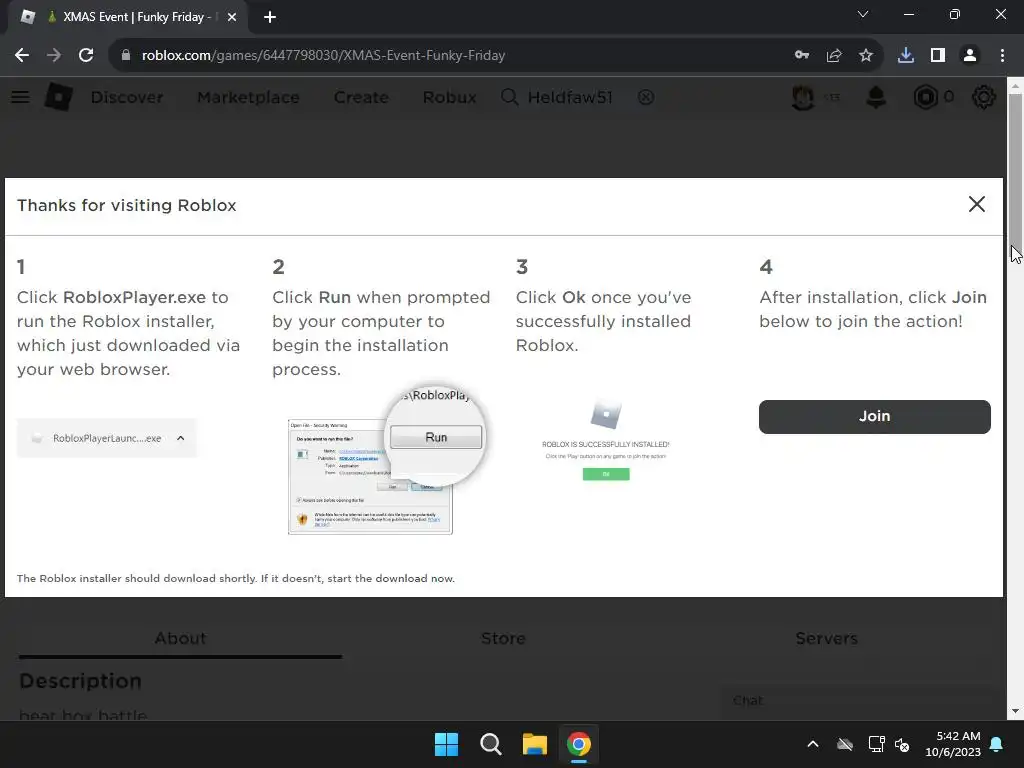Open the Create page
1024x768 pixels.
coord(361,97)
